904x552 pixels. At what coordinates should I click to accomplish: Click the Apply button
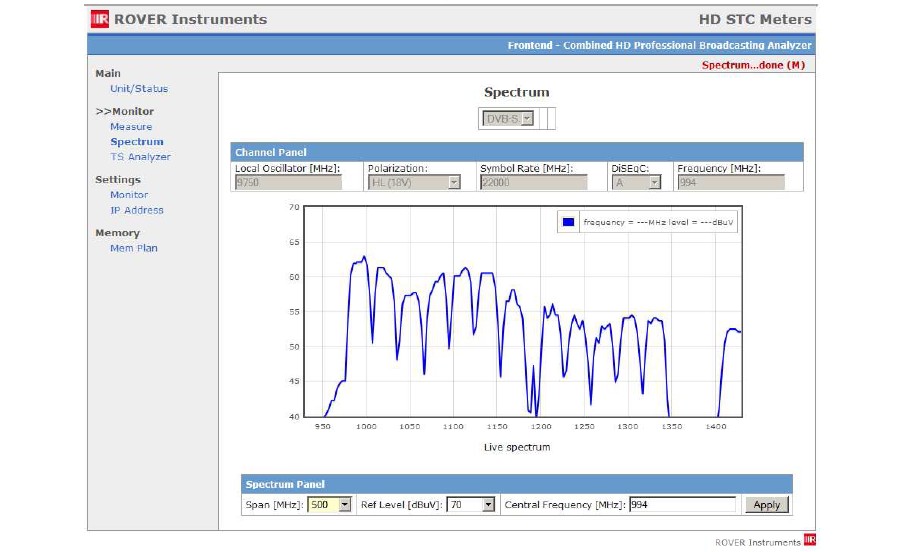[766, 505]
